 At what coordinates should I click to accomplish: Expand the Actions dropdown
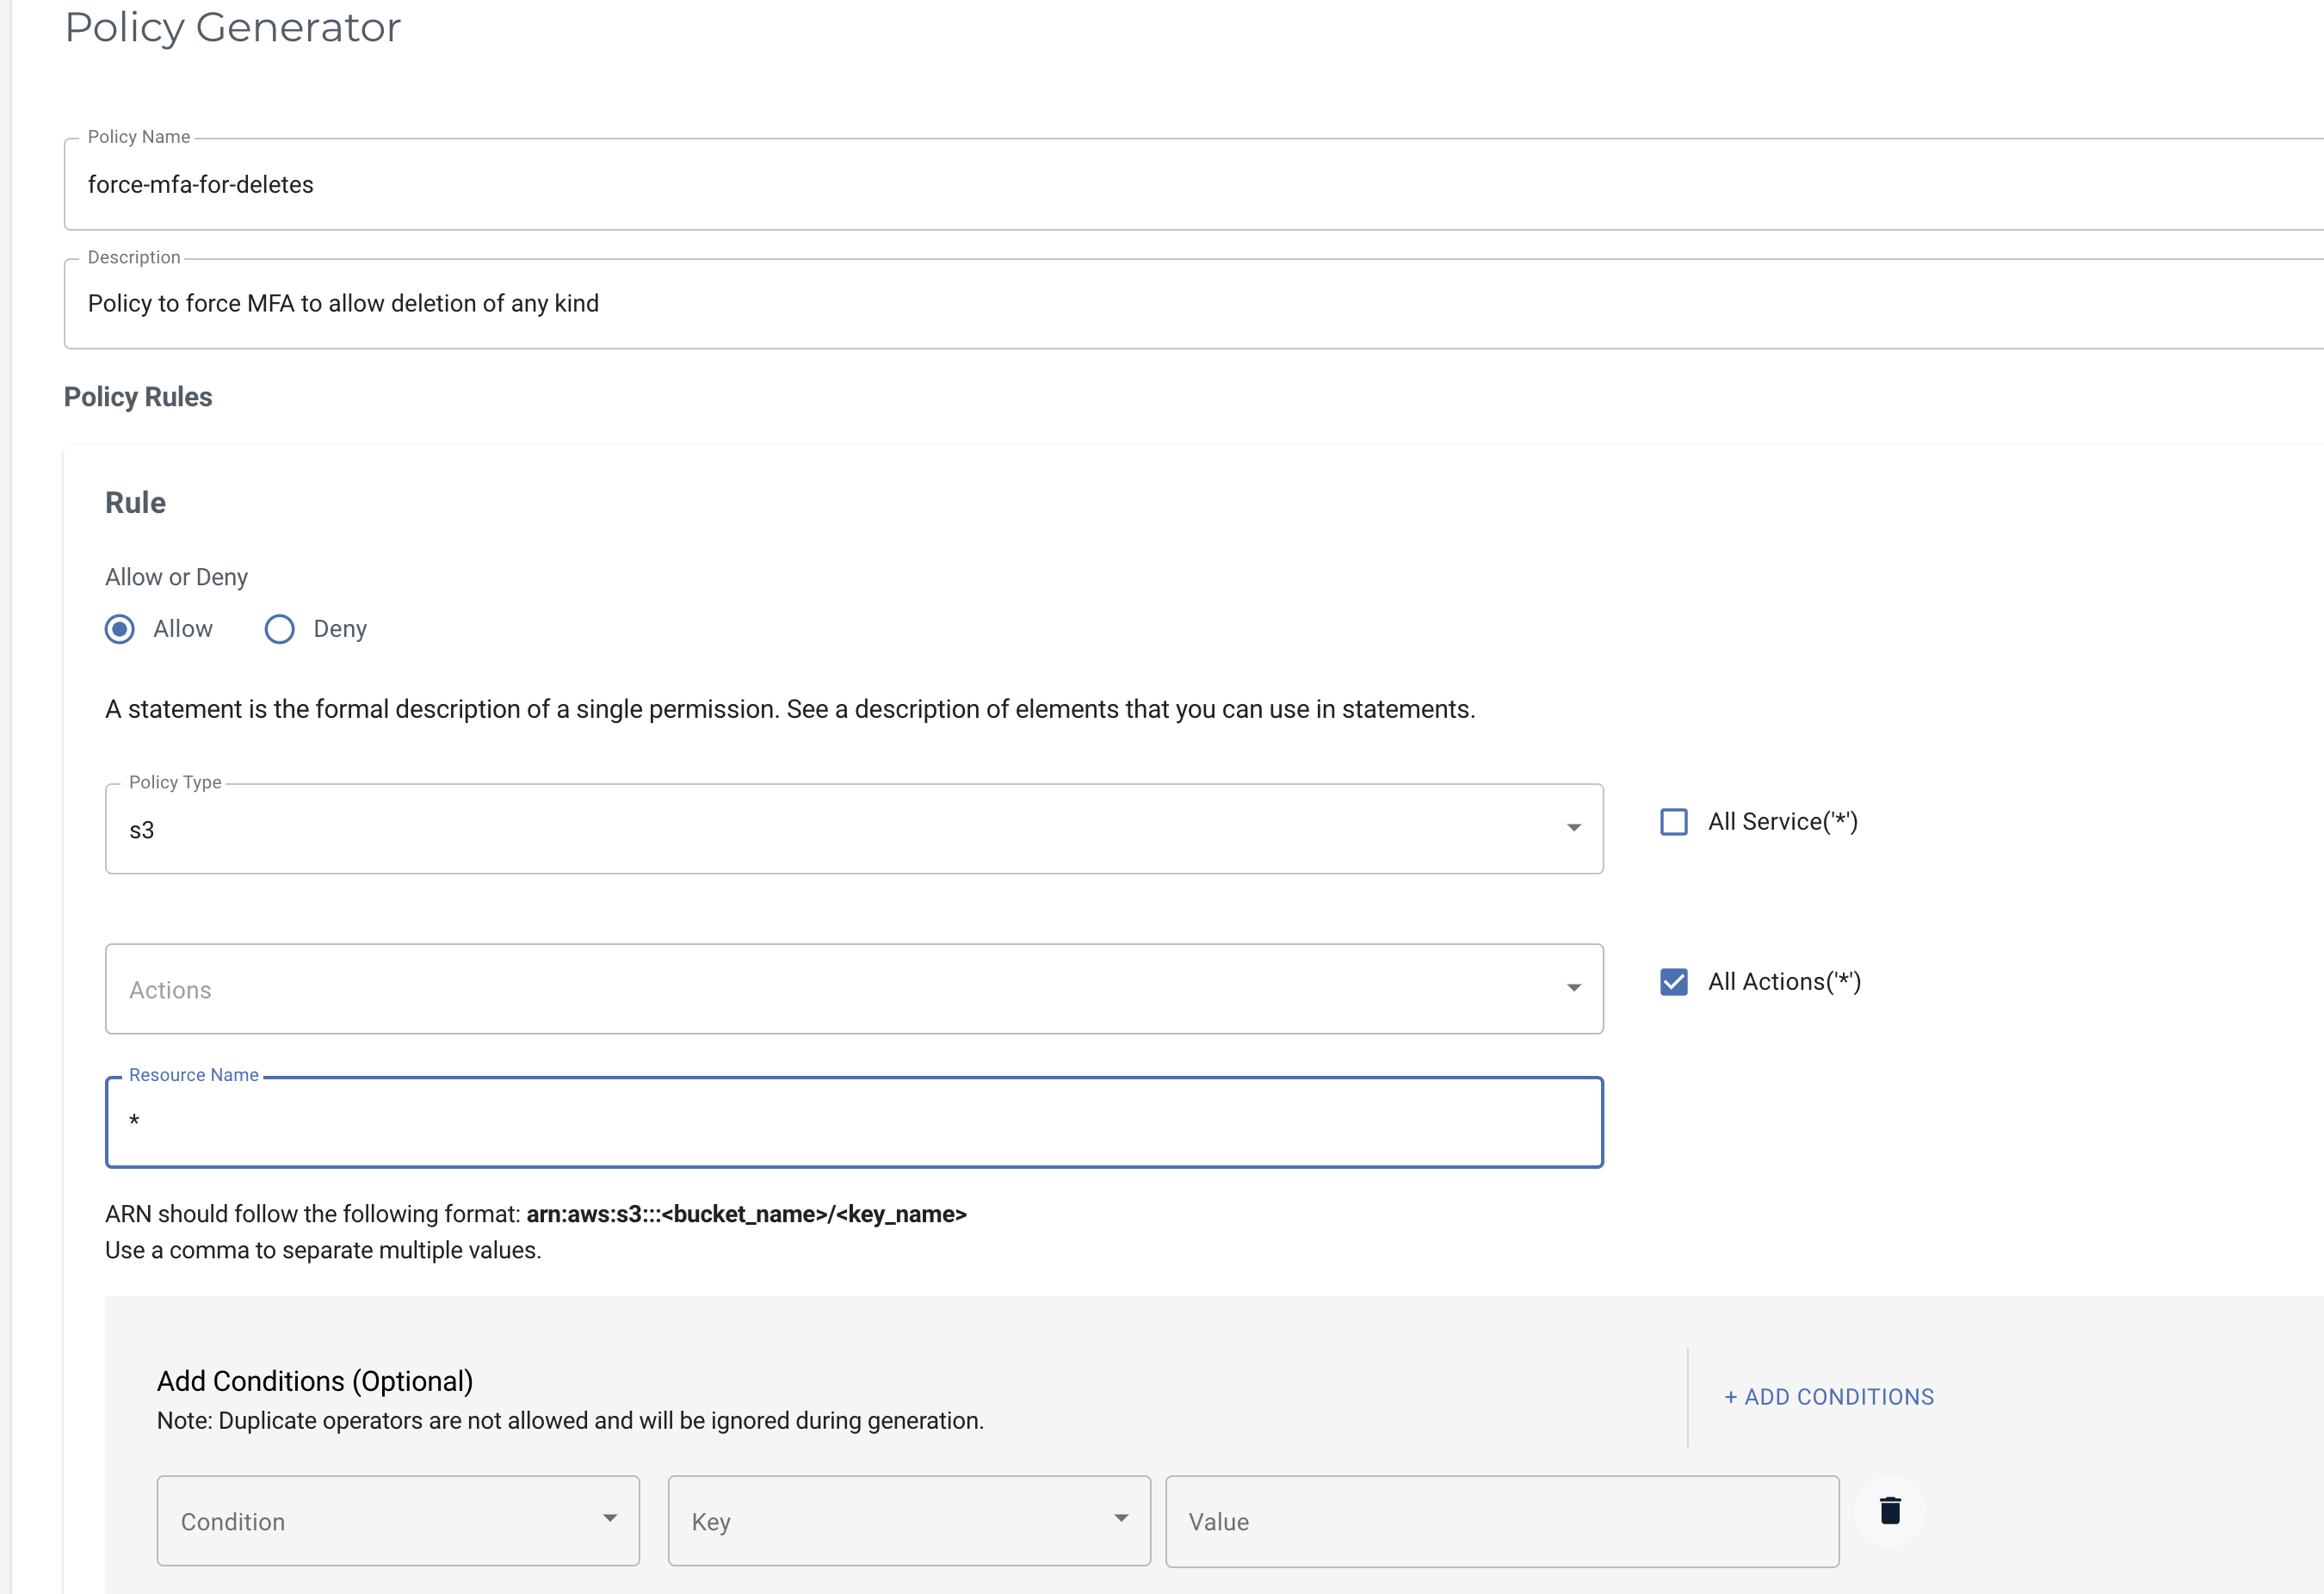(x=854, y=989)
